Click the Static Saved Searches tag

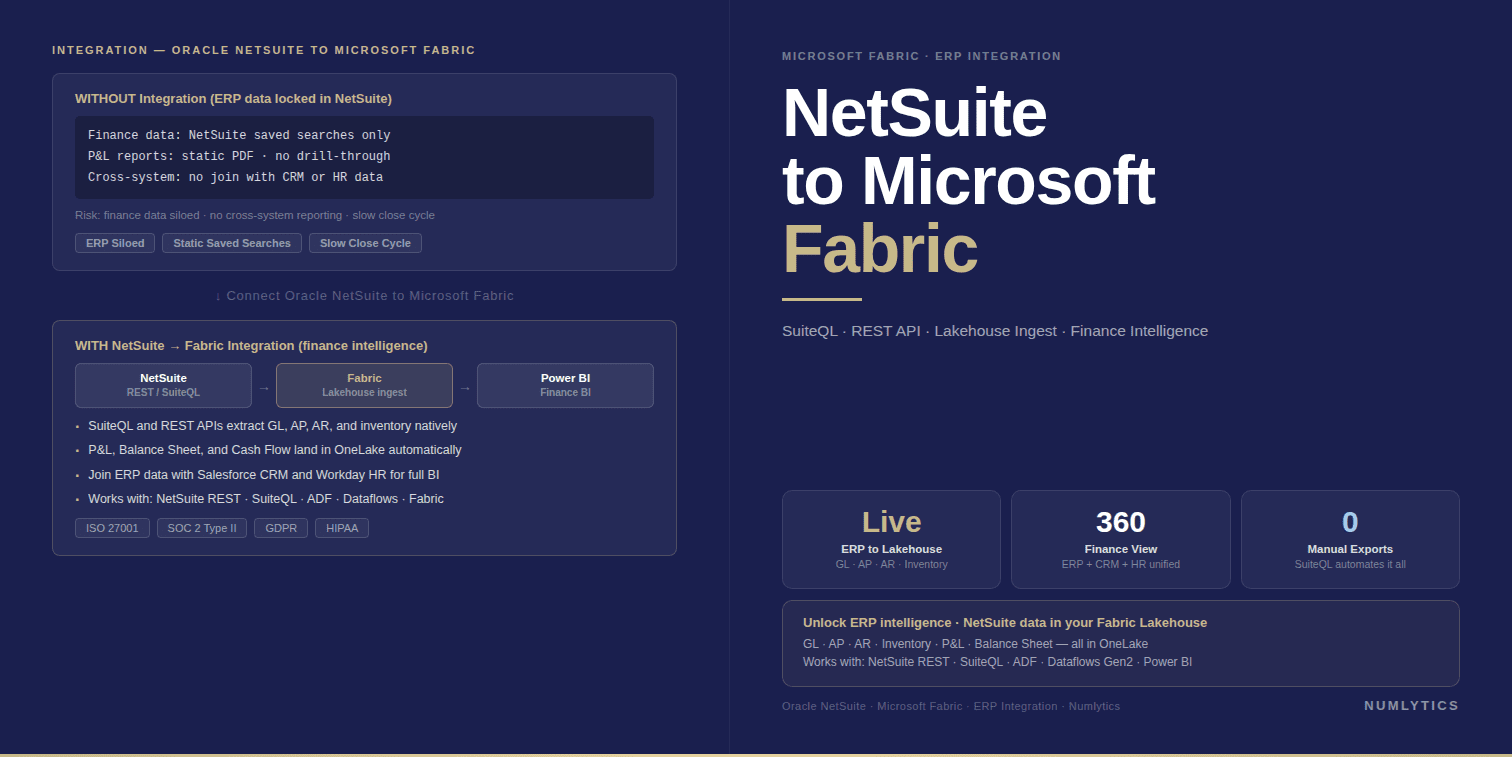[x=232, y=243]
